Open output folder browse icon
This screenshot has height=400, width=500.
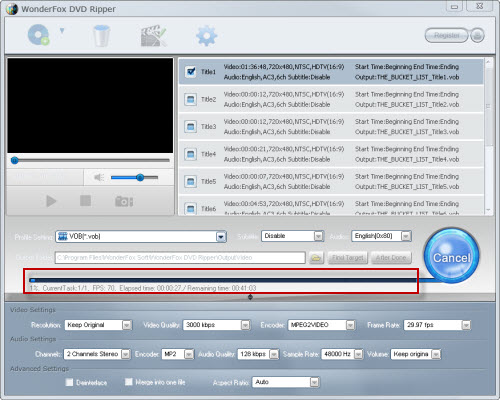(316, 258)
